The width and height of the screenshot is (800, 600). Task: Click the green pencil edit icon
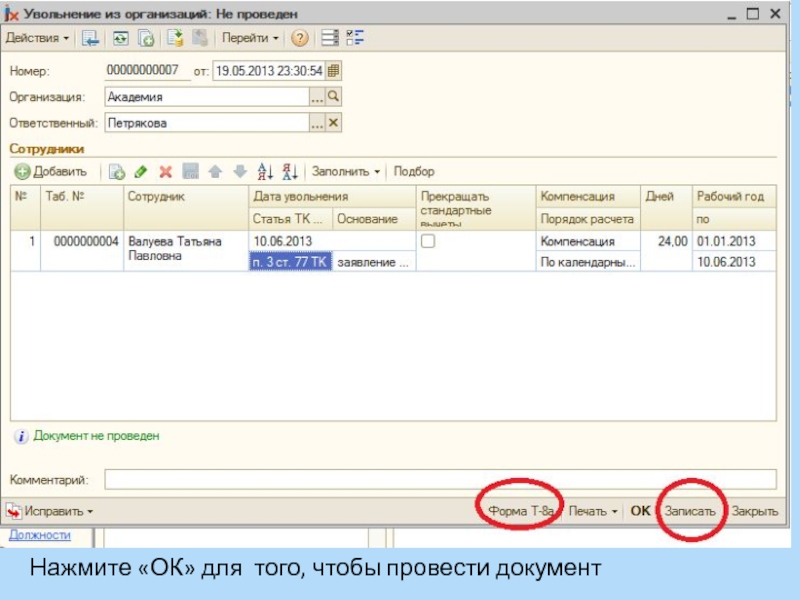click(141, 172)
